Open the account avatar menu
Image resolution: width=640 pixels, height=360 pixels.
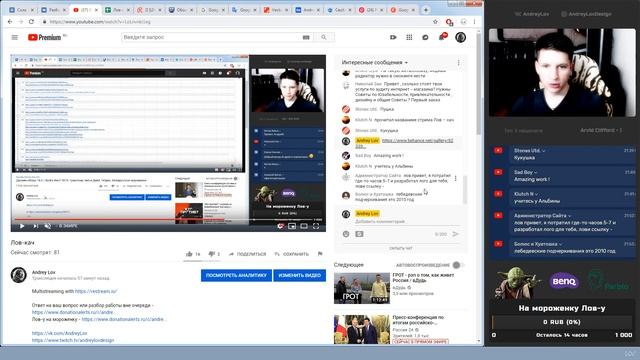coord(460,38)
